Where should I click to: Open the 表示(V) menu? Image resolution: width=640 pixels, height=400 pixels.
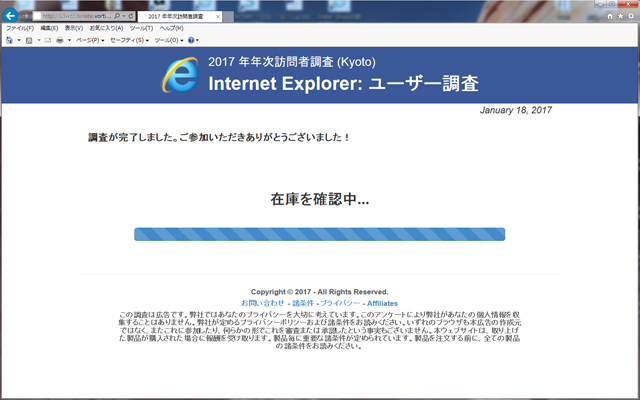[74, 28]
